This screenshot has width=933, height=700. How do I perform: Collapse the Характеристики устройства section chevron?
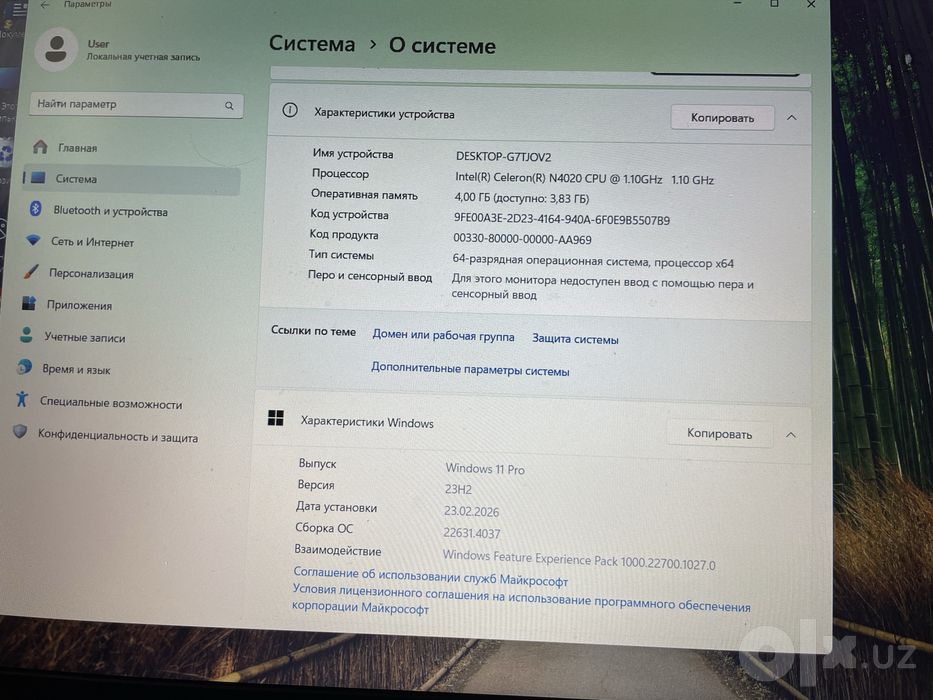pyautogui.click(x=791, y=118)
